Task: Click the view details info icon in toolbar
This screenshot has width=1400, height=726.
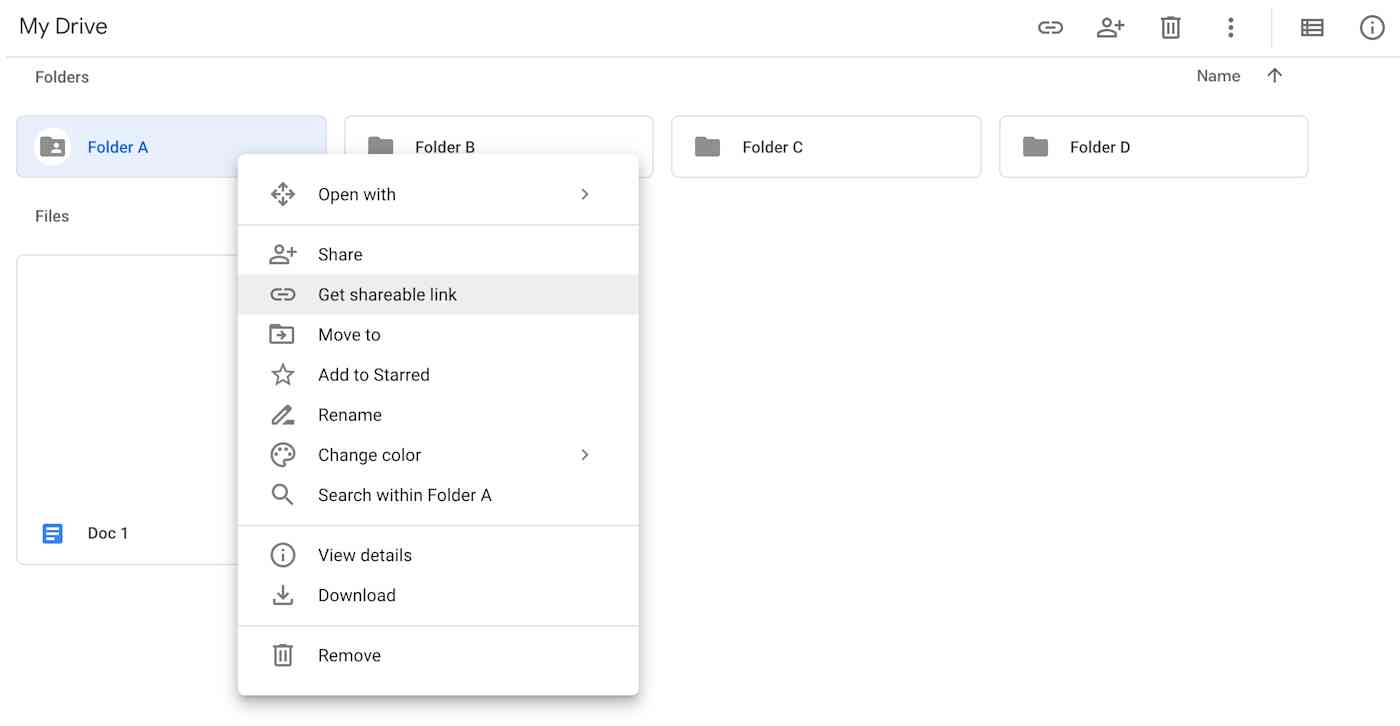Action: [x=1372, y=28]
